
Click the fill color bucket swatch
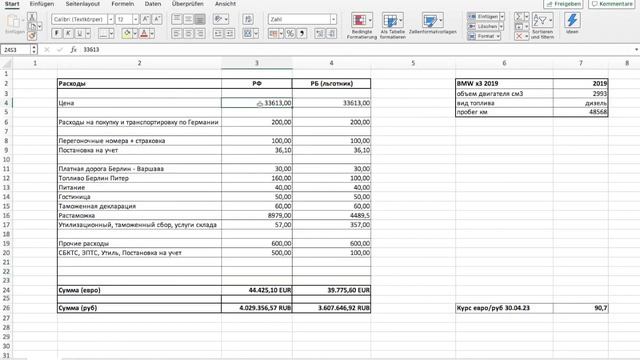tap(127, 33)
